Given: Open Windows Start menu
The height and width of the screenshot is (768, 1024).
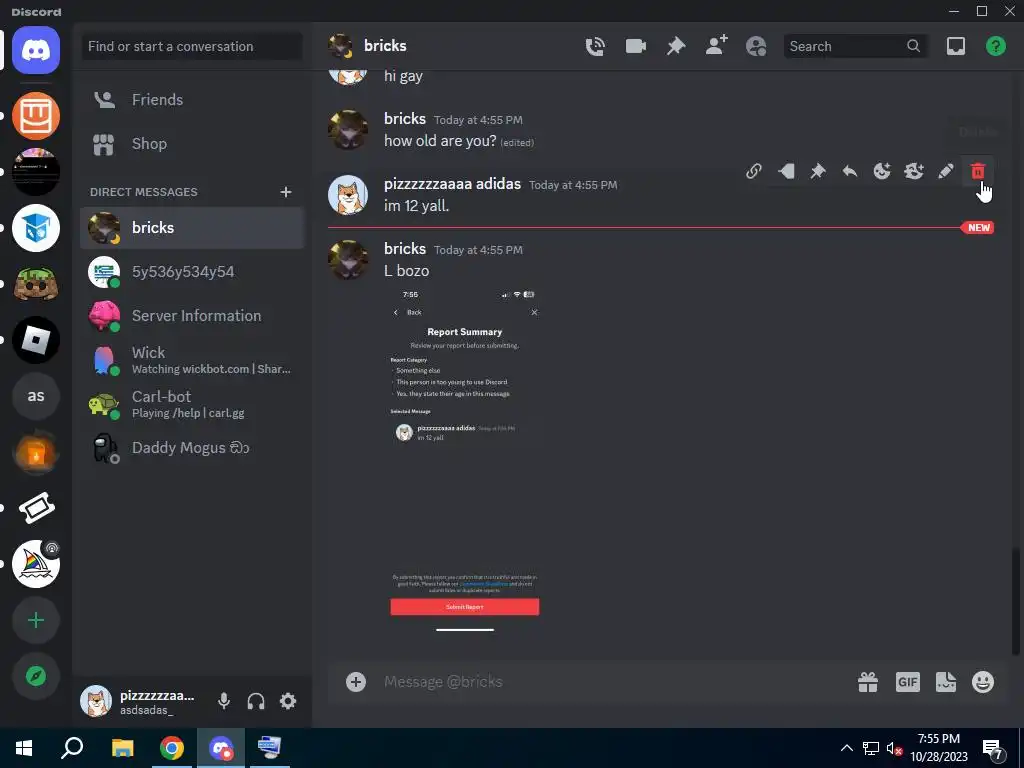Looking at the screenshot, I should (x=24, y=748).
